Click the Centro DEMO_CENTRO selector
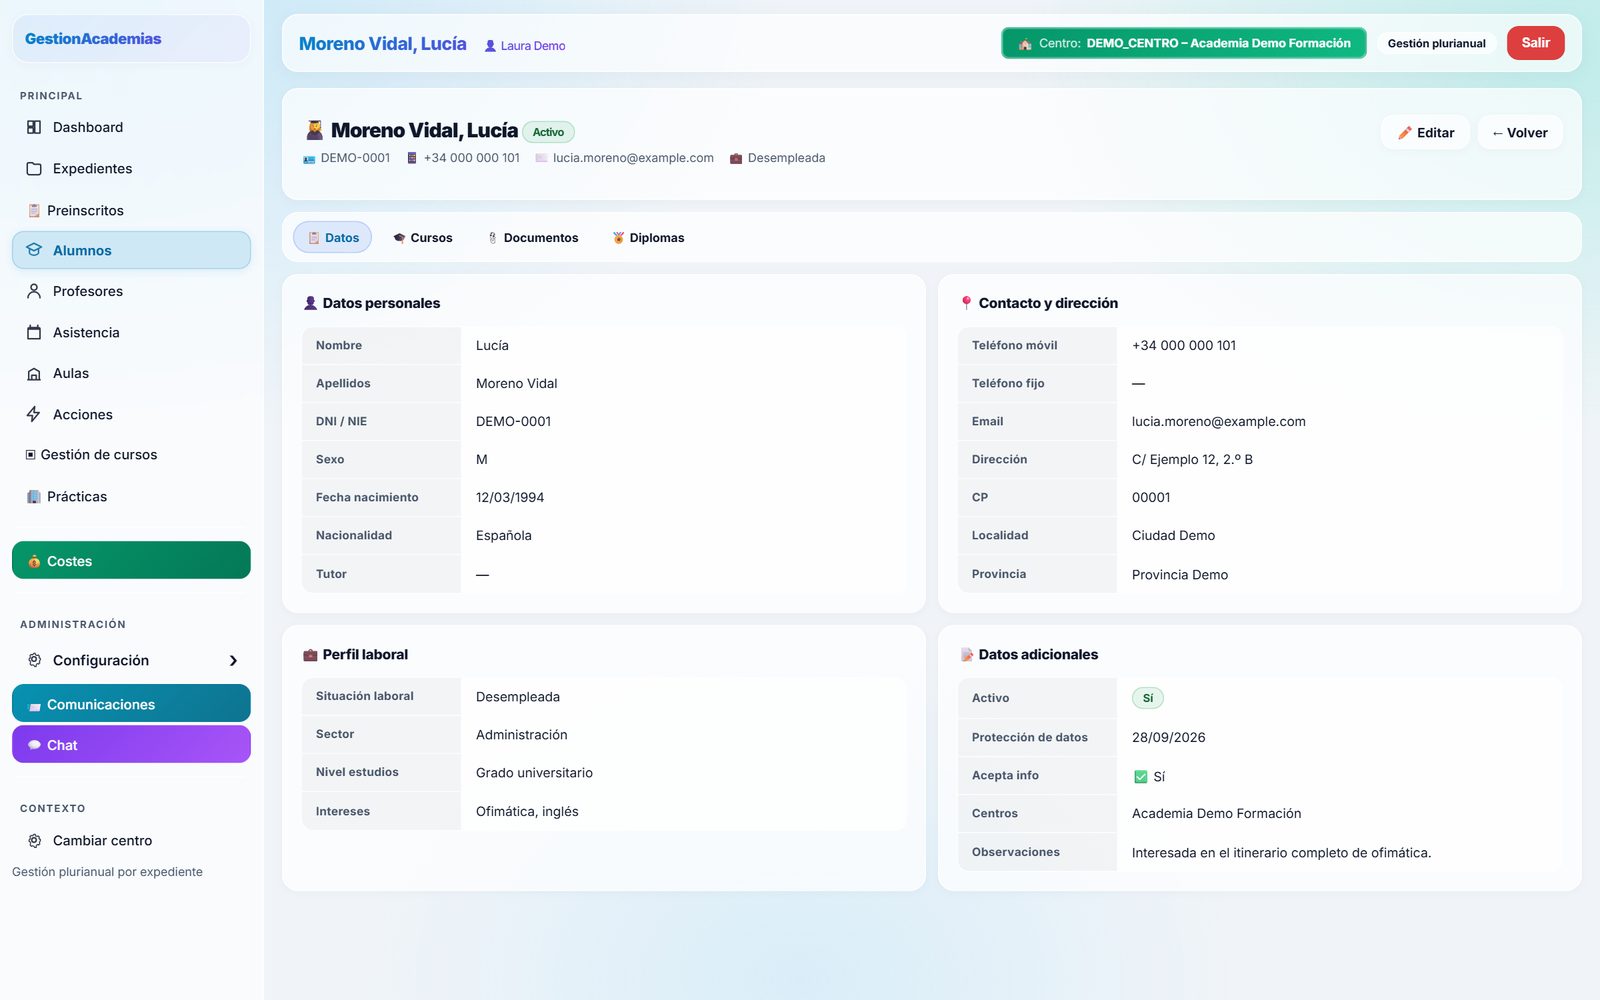Screen dimensions: 1600x1000 tap(1184, 43)
